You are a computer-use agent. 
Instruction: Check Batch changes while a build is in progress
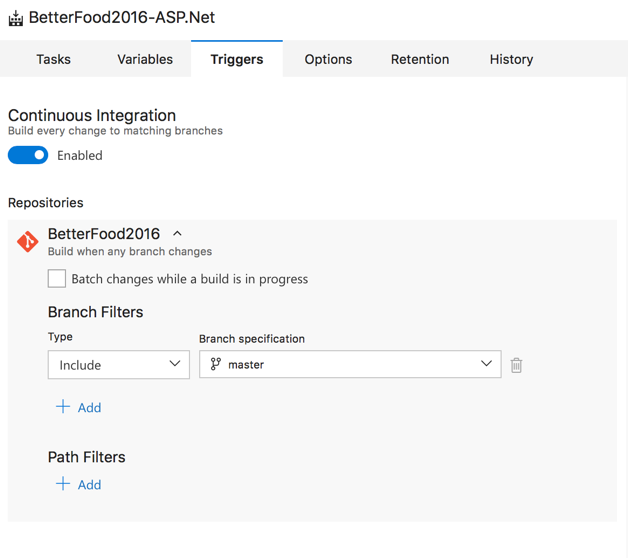pos(57,278)
